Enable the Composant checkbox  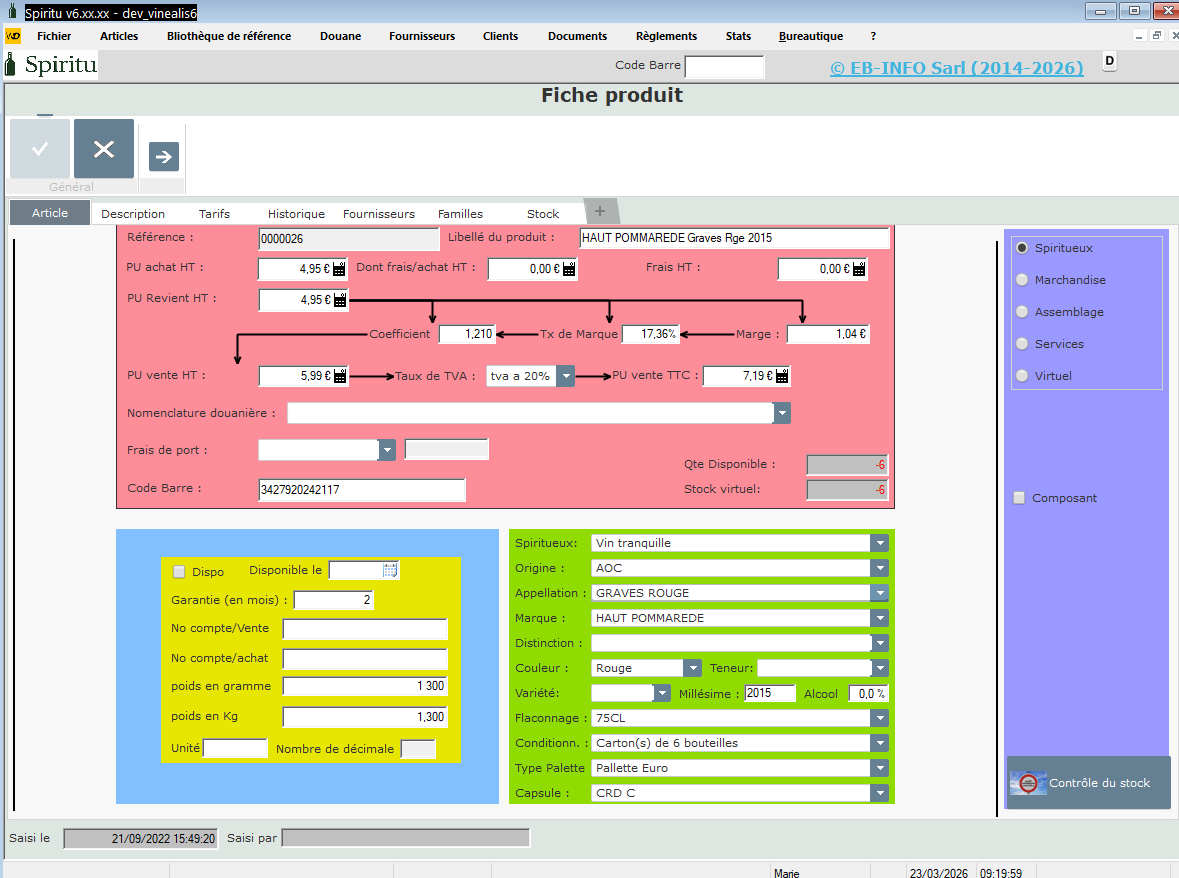click(1019, 498)
